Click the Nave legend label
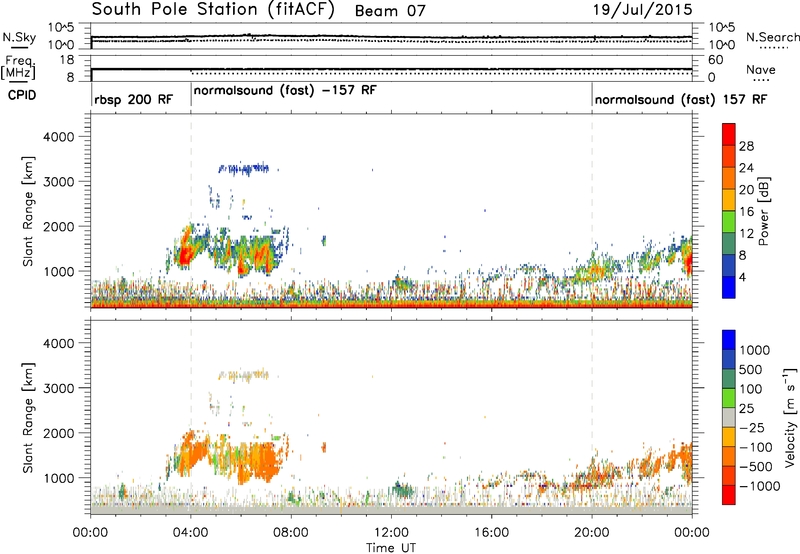800x554 pixels. tap(761, 69)
